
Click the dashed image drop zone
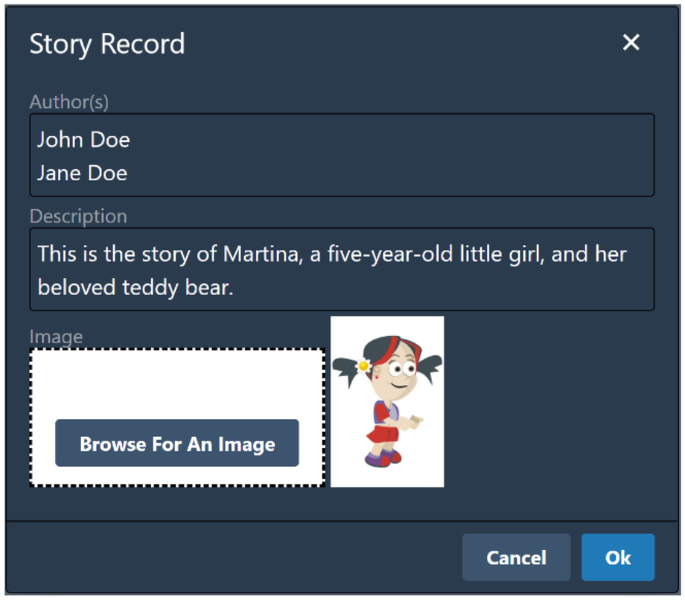pos(177,417)
